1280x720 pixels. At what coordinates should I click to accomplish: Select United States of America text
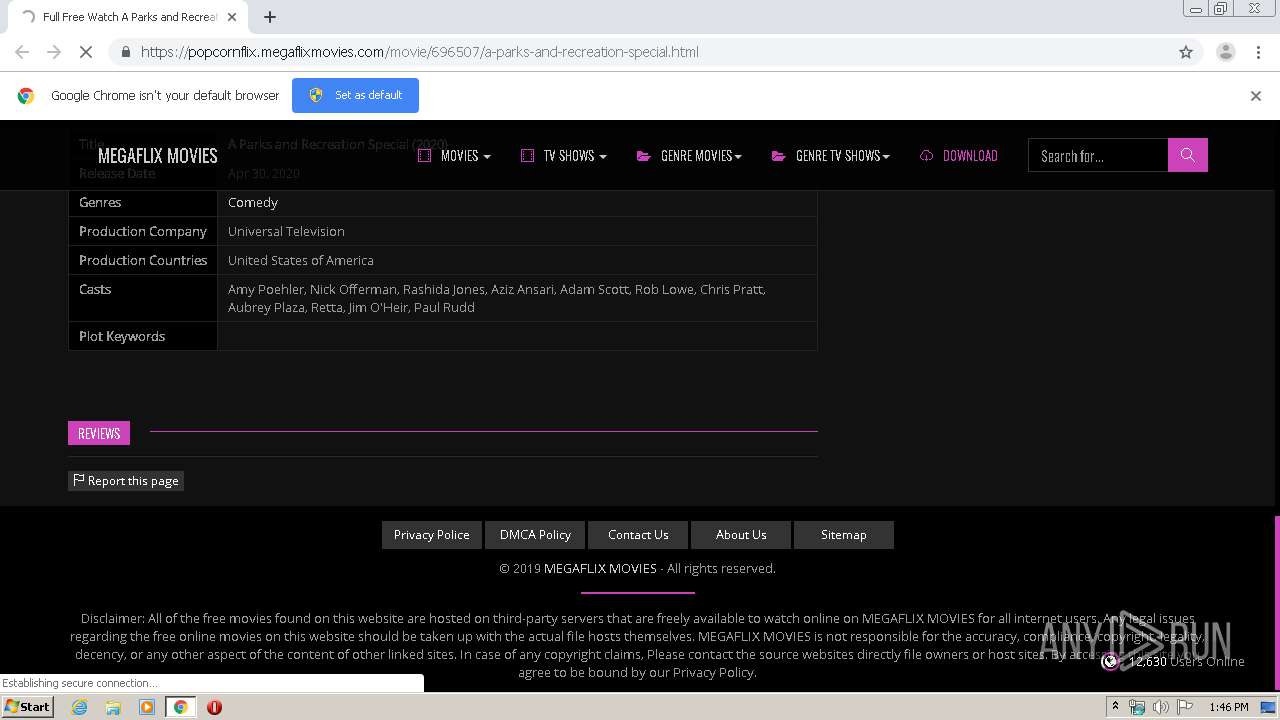(301, 260)
